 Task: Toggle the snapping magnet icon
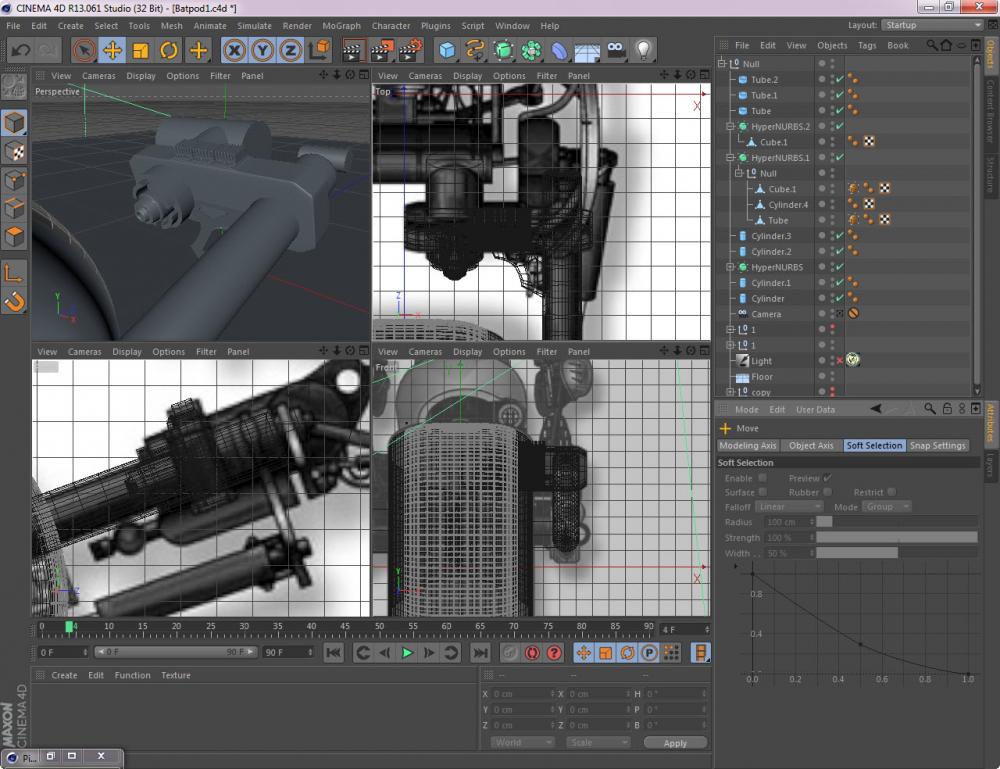click(x=14, y=301)
